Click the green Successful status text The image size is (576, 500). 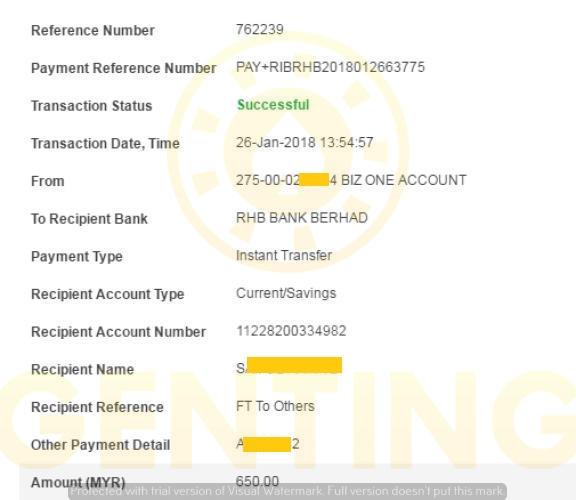click(273, 105)
